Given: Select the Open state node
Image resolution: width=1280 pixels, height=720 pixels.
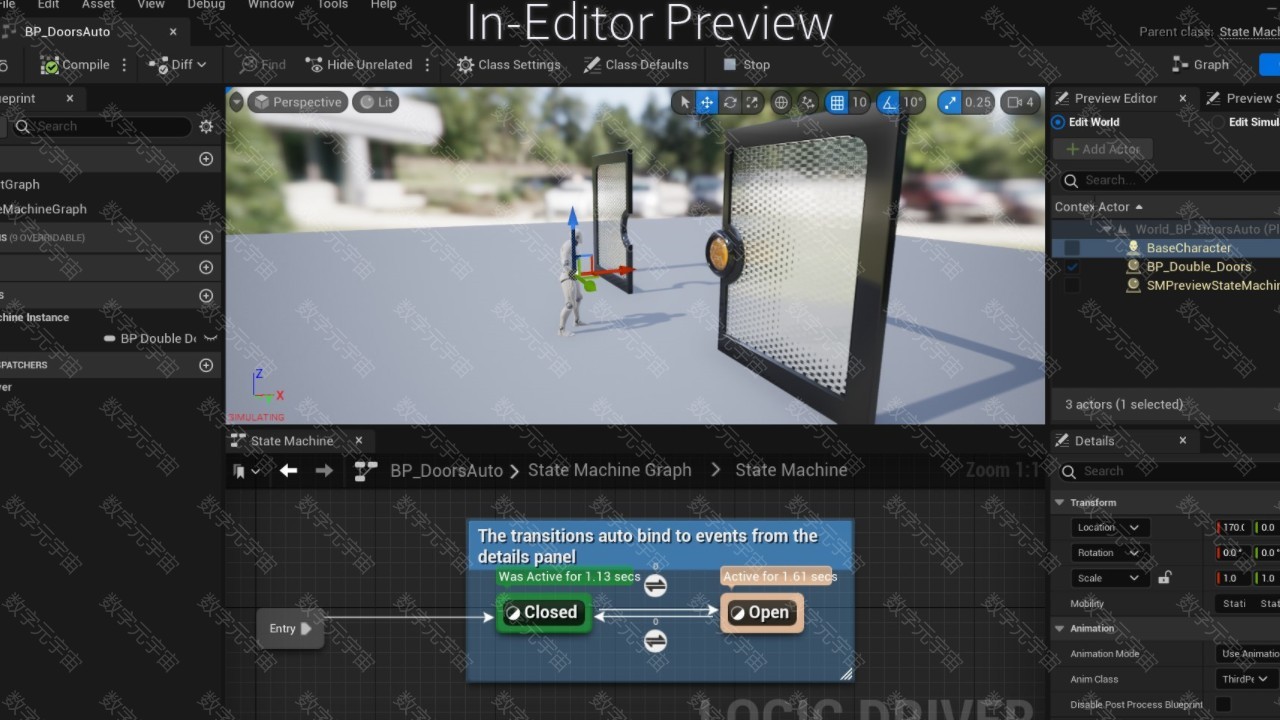Looking at the screenshot, I should tap(760, 612).
